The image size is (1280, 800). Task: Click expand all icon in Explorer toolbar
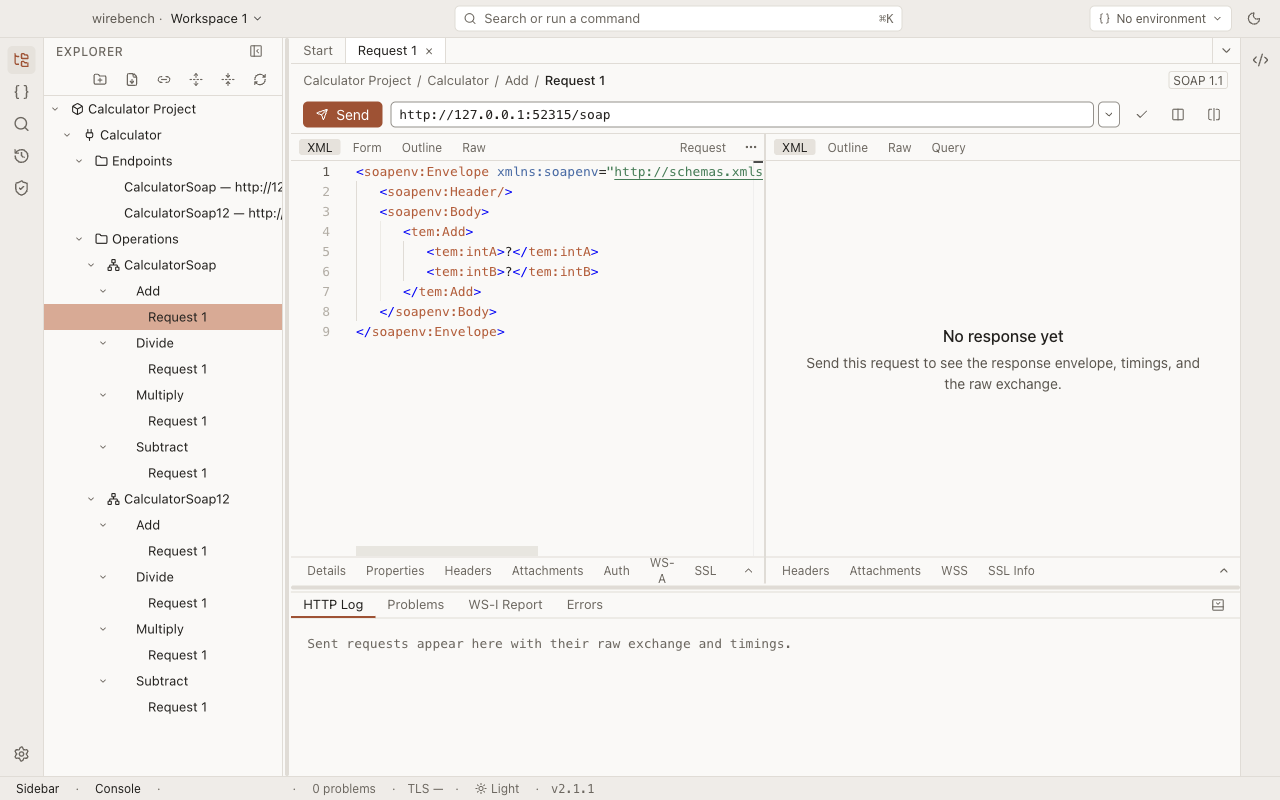point(196,79)
